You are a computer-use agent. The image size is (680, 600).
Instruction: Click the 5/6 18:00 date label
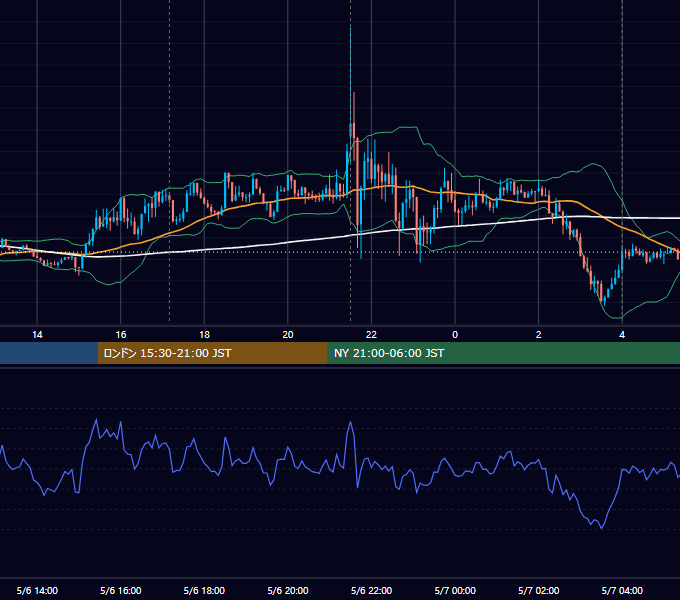(204, 590)
